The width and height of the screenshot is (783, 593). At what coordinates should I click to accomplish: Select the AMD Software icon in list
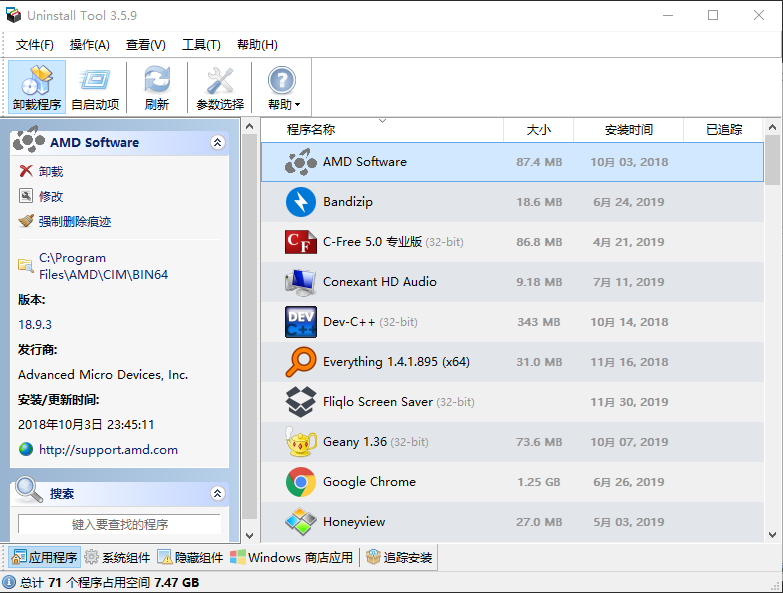301,162
